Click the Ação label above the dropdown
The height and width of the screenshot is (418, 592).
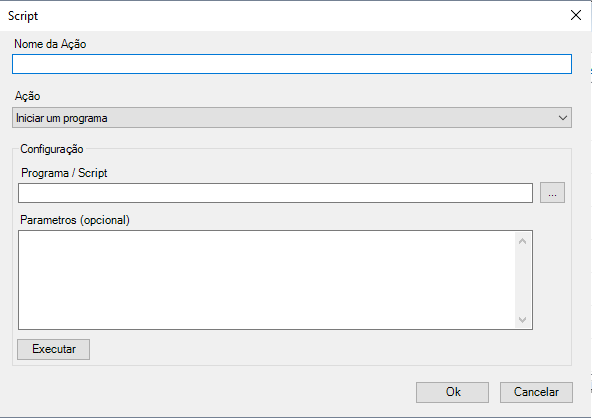pos(28,96)
